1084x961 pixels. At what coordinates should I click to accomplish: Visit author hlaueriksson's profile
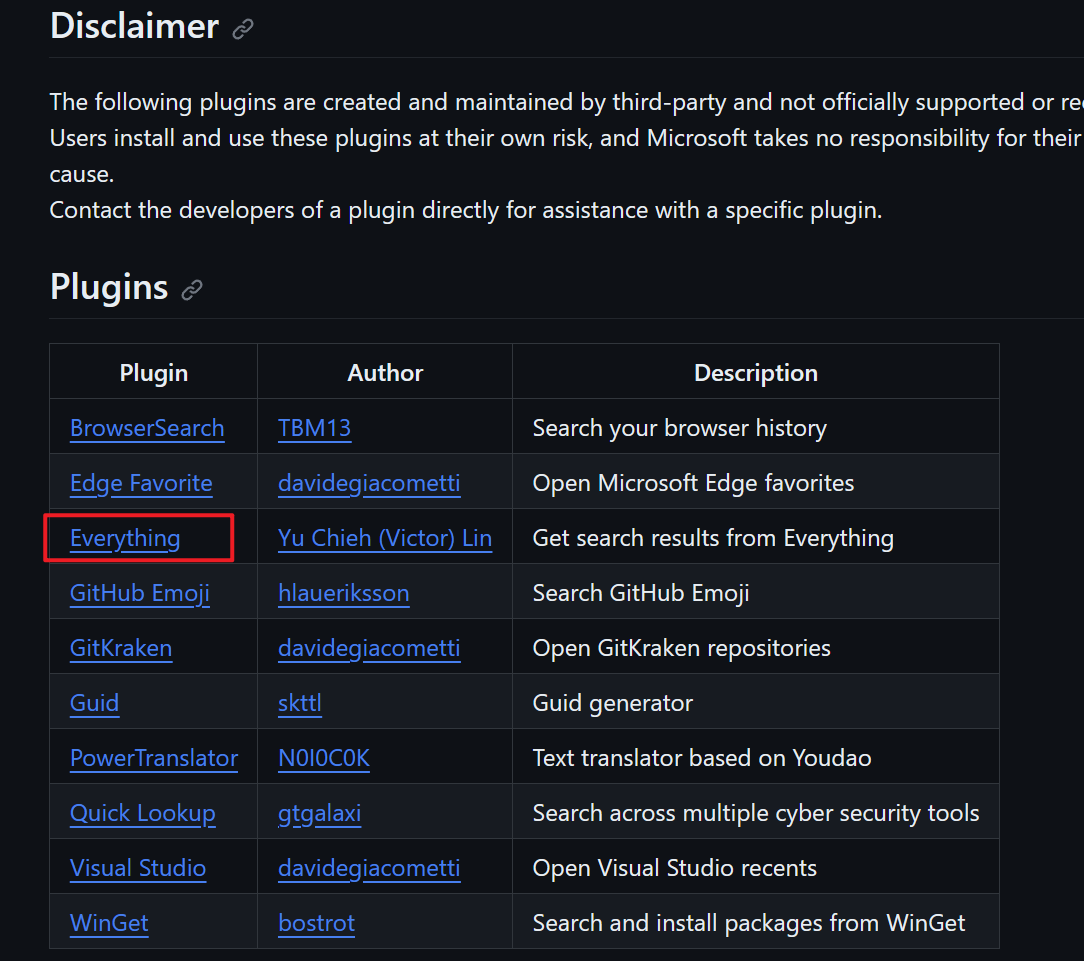click(344, 593)
